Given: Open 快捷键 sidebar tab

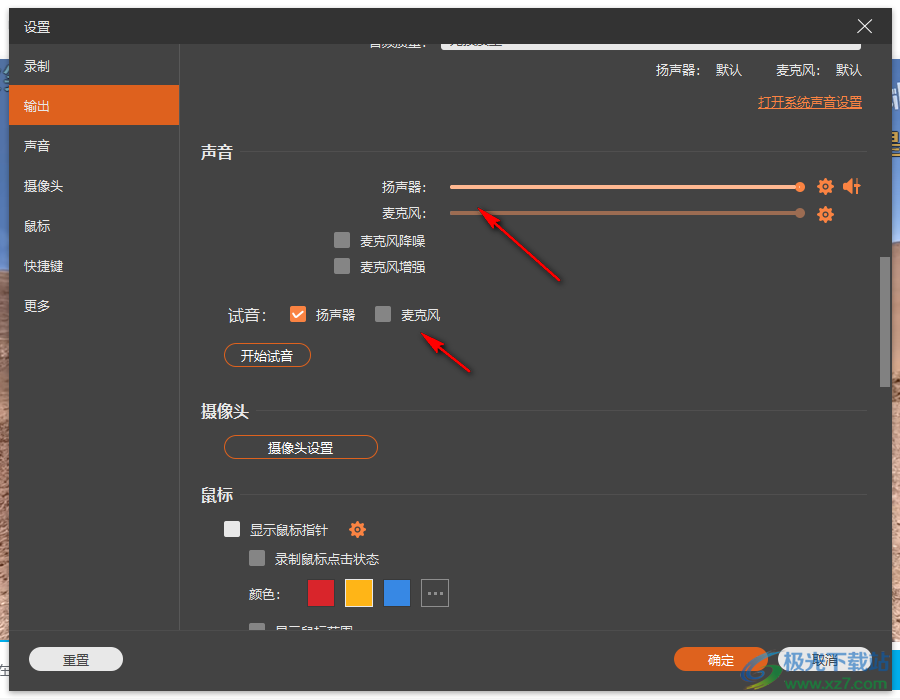Looking at the screenshot, I should 94,266.
